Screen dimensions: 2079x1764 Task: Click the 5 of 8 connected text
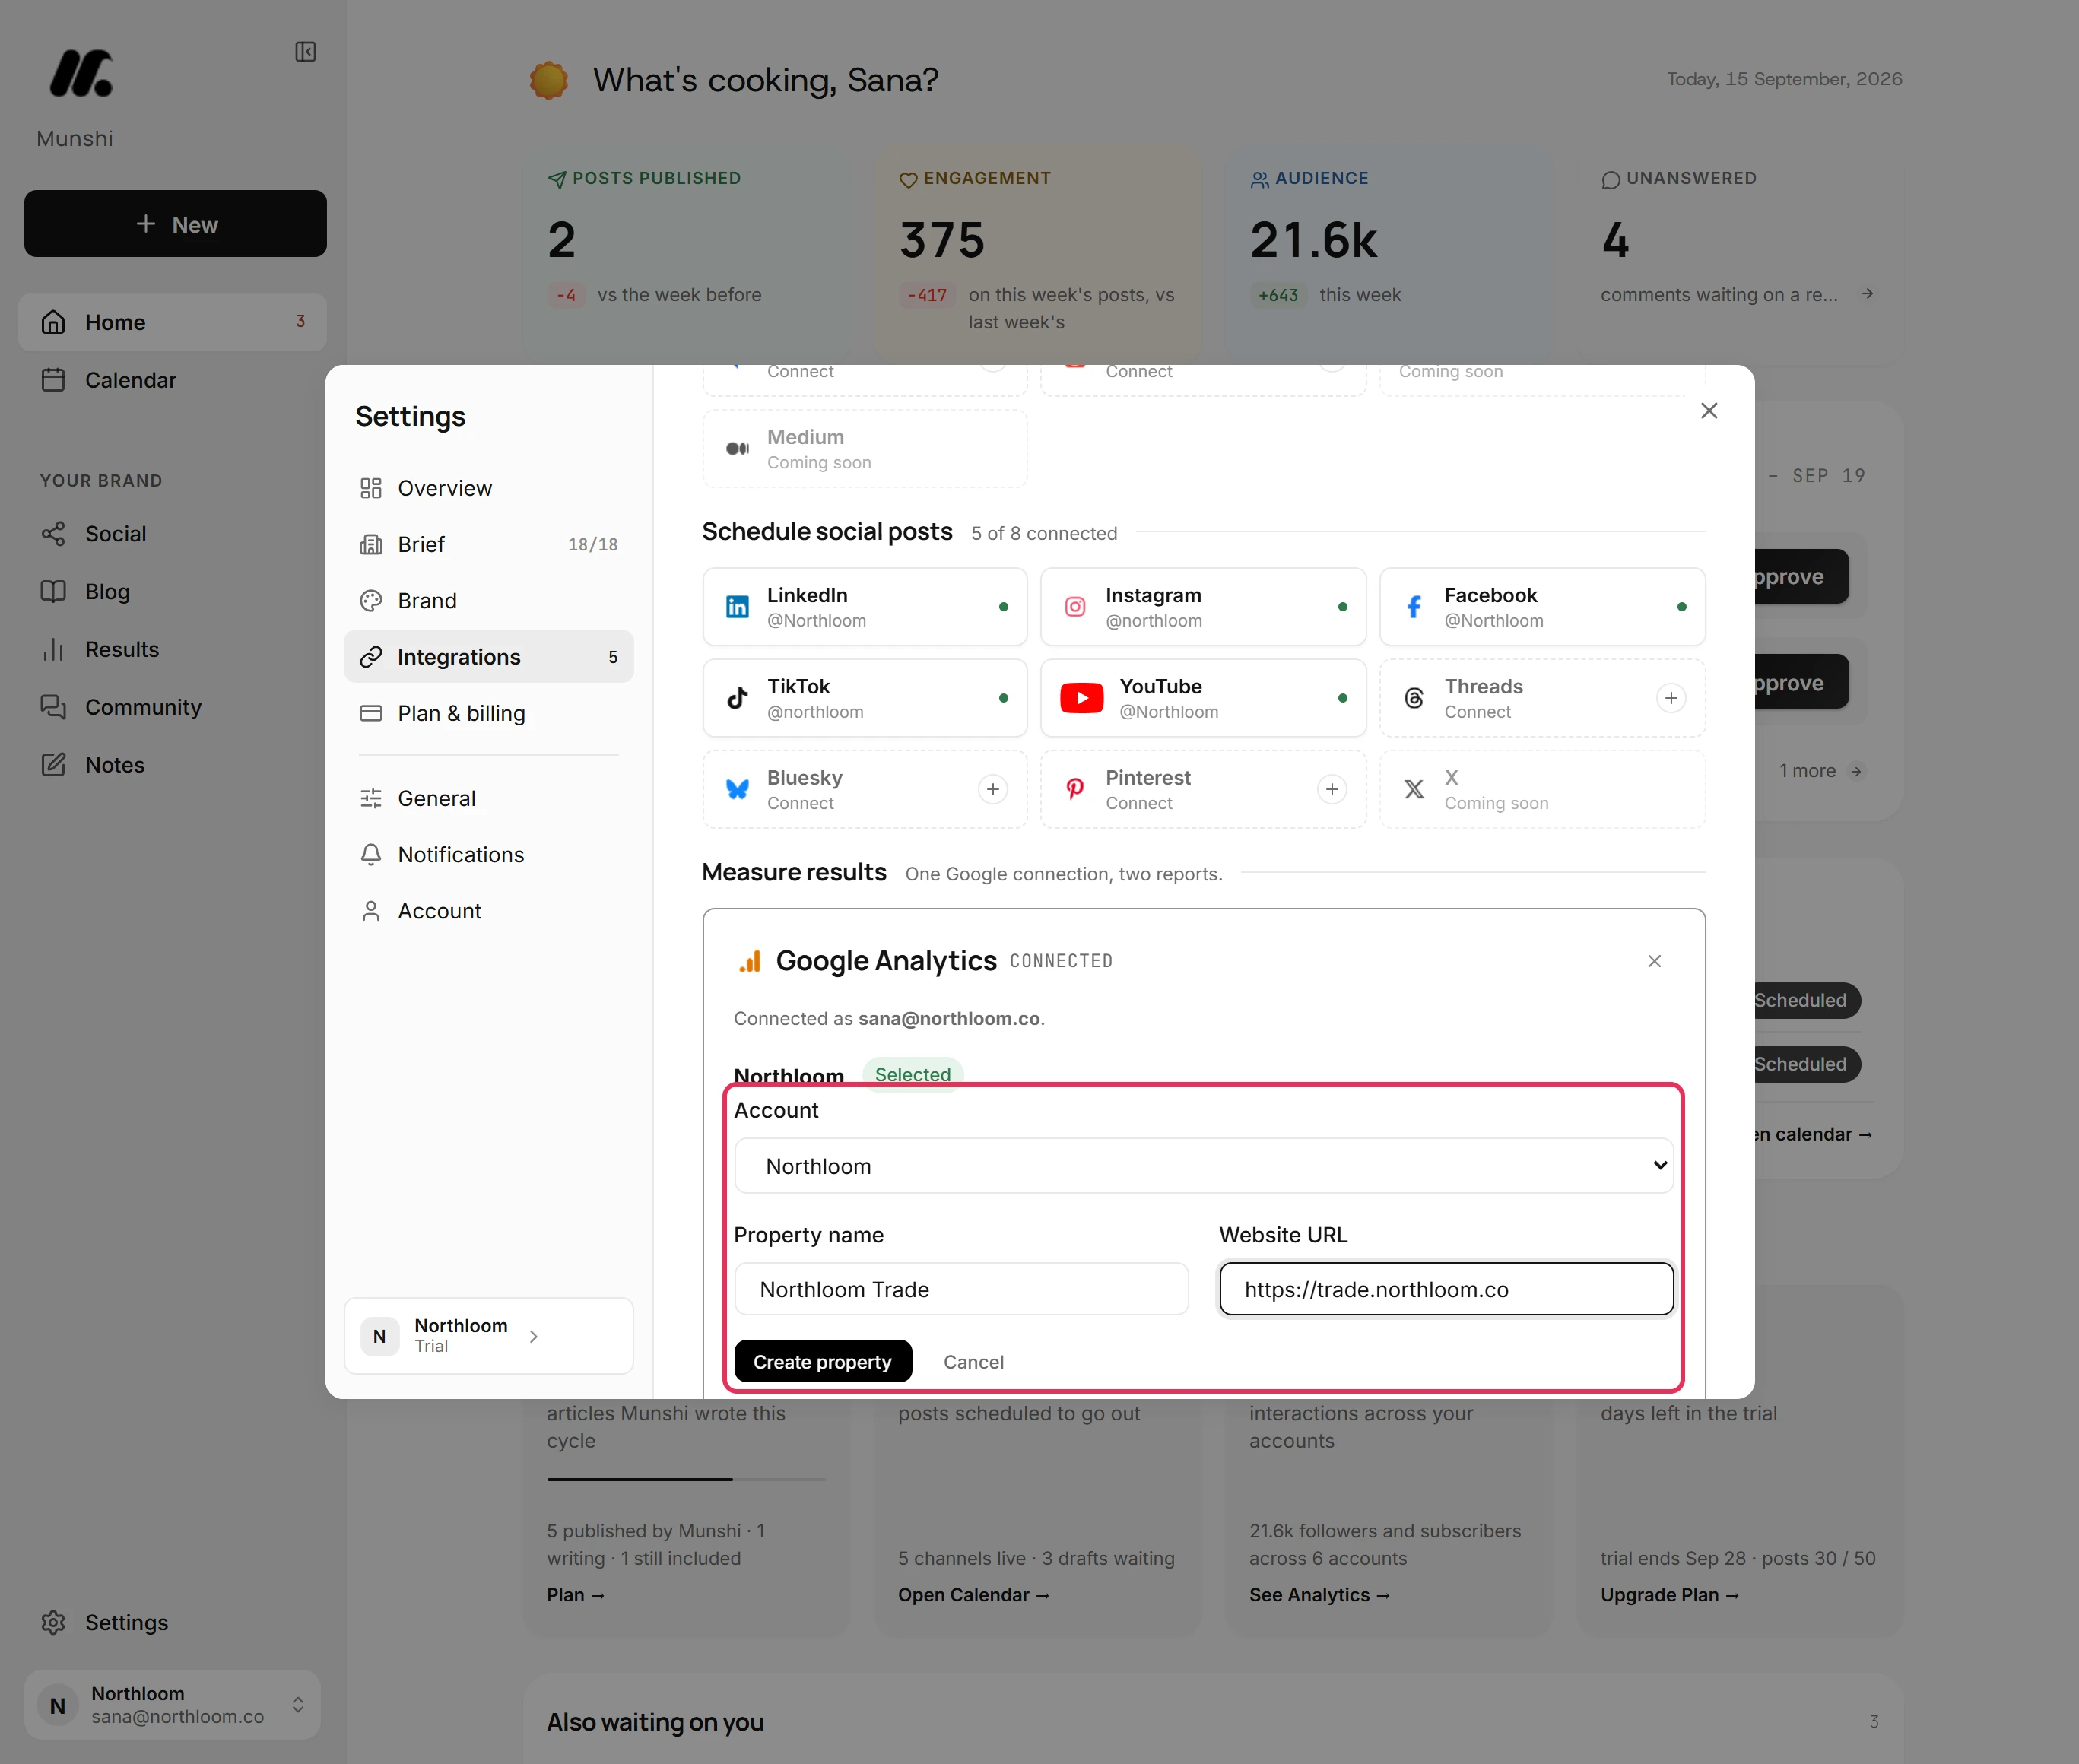click(1043, 533)
